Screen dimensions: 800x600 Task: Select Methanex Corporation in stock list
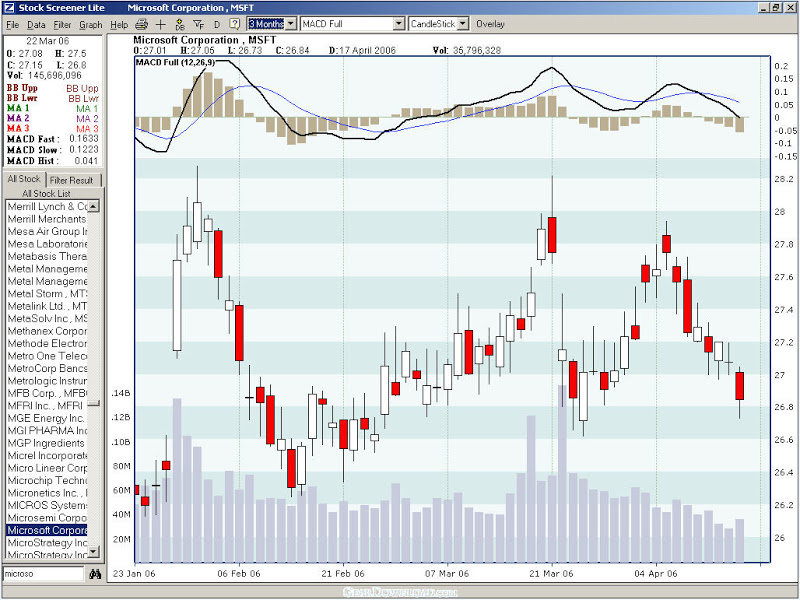(47, 331)
